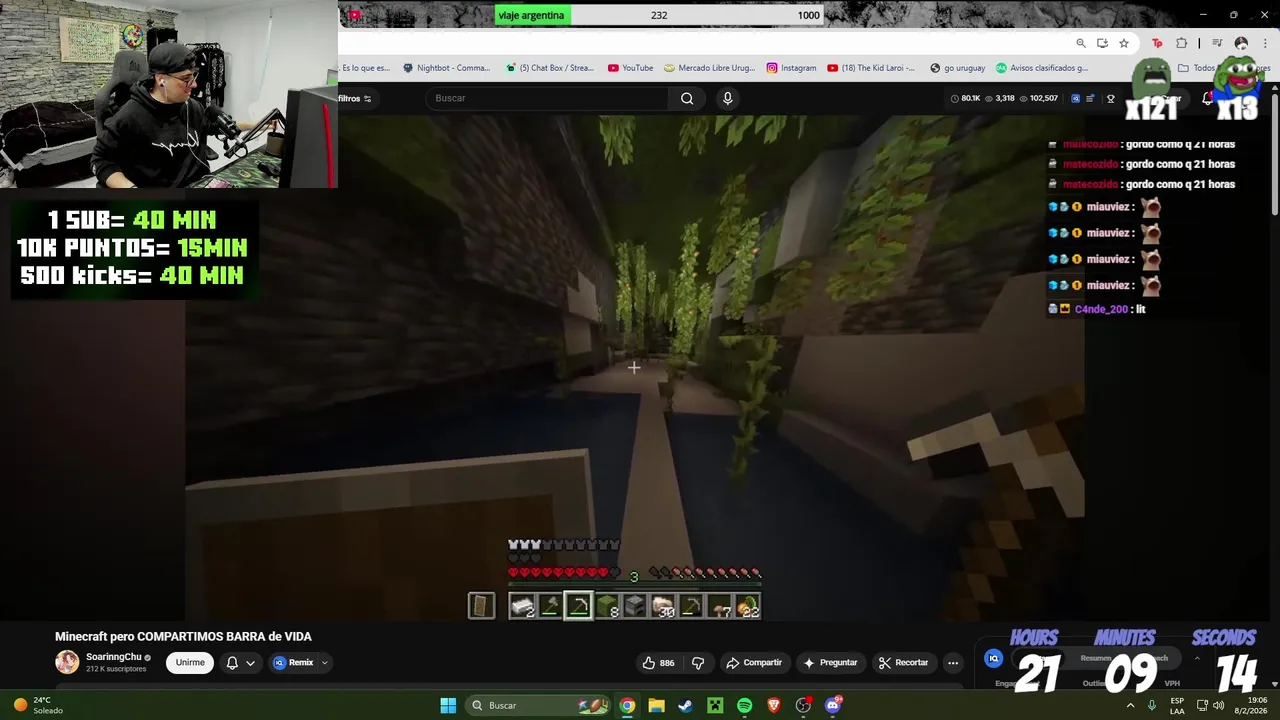1280x720 pixels.
Task: Dislike the Minecraft video
Action: click(698, 662)
